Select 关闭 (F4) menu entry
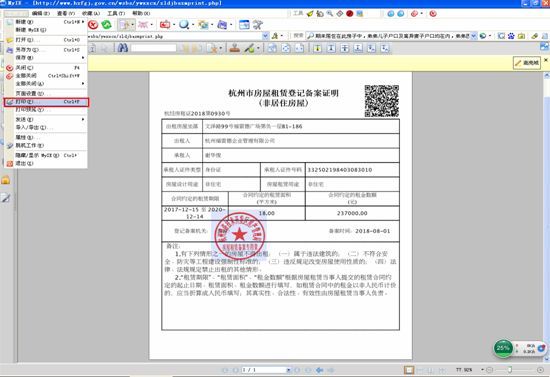The image size is (550, 377). click(46, 68)
